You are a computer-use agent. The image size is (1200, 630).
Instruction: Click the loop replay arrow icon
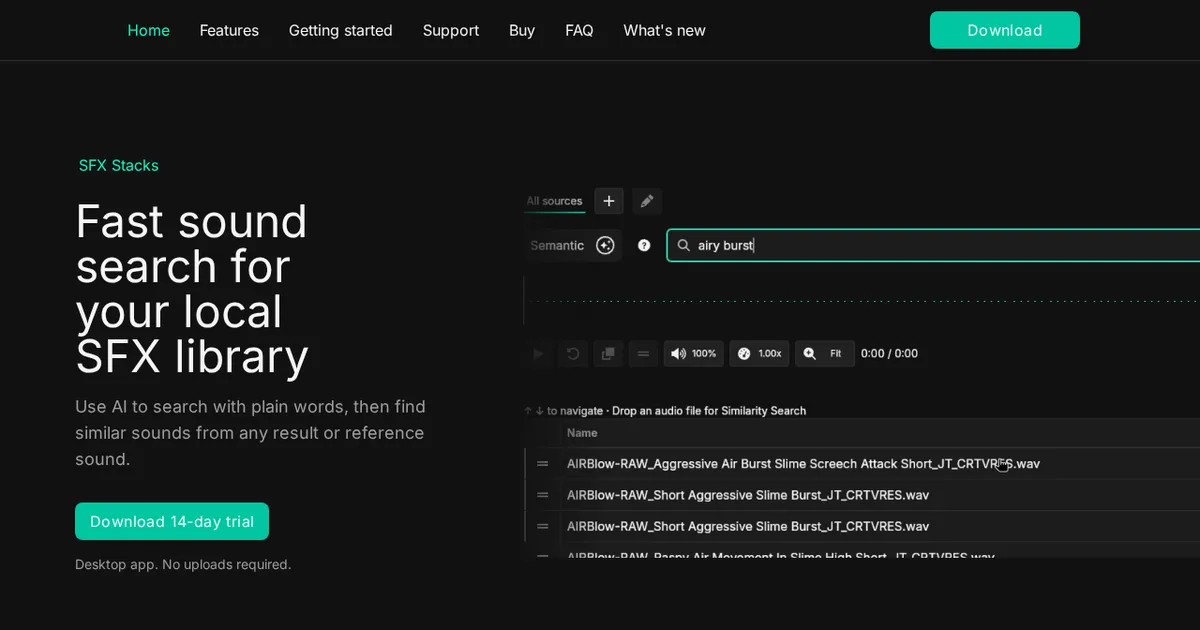click(x=573, y=353)
